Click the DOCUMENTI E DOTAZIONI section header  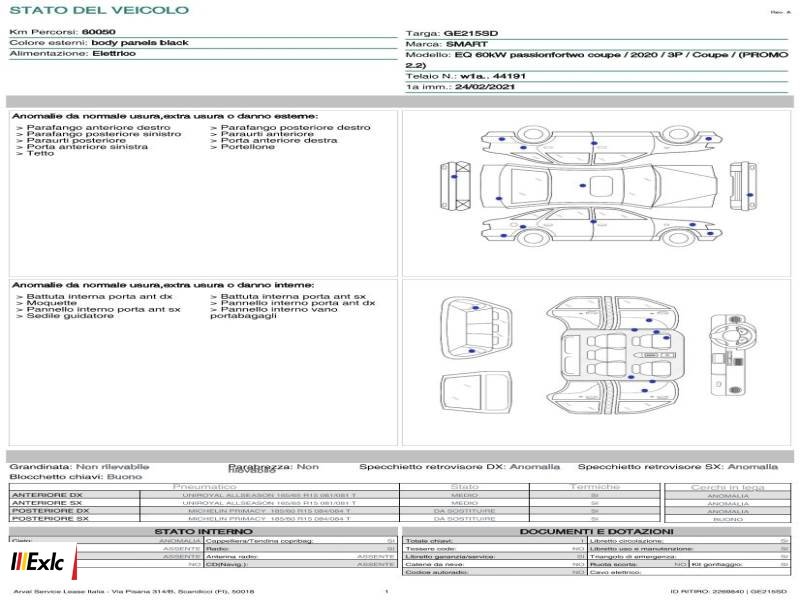(596, 532)
